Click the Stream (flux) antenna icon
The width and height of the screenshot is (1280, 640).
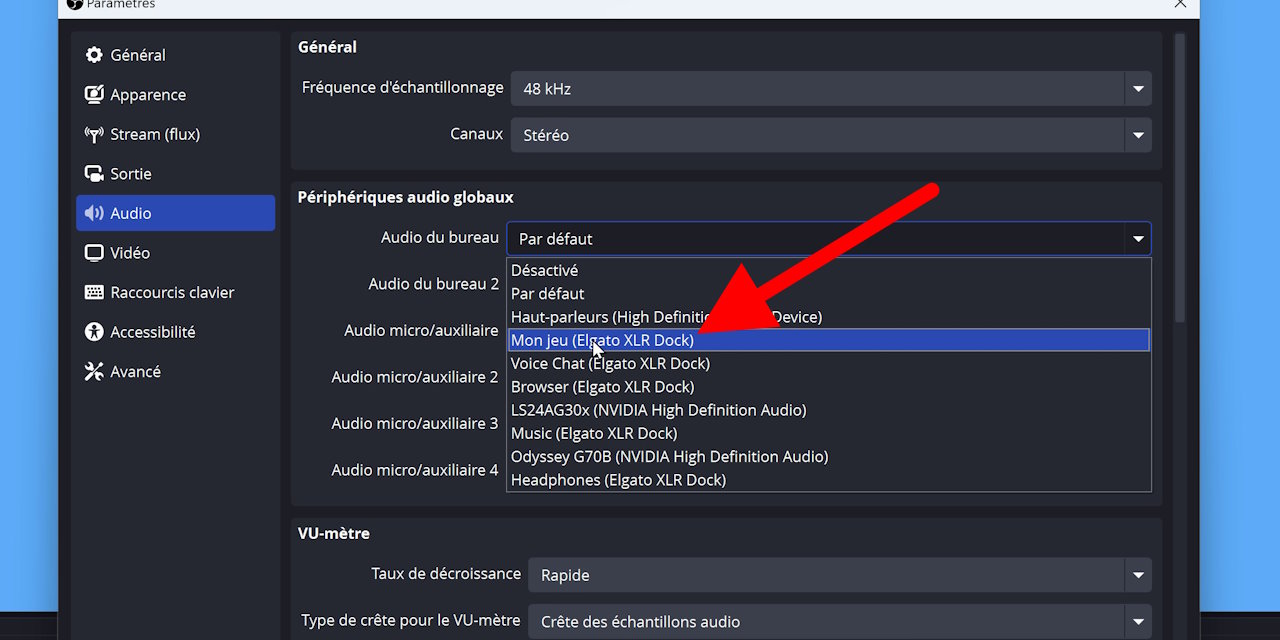click(x=94, y=134)
